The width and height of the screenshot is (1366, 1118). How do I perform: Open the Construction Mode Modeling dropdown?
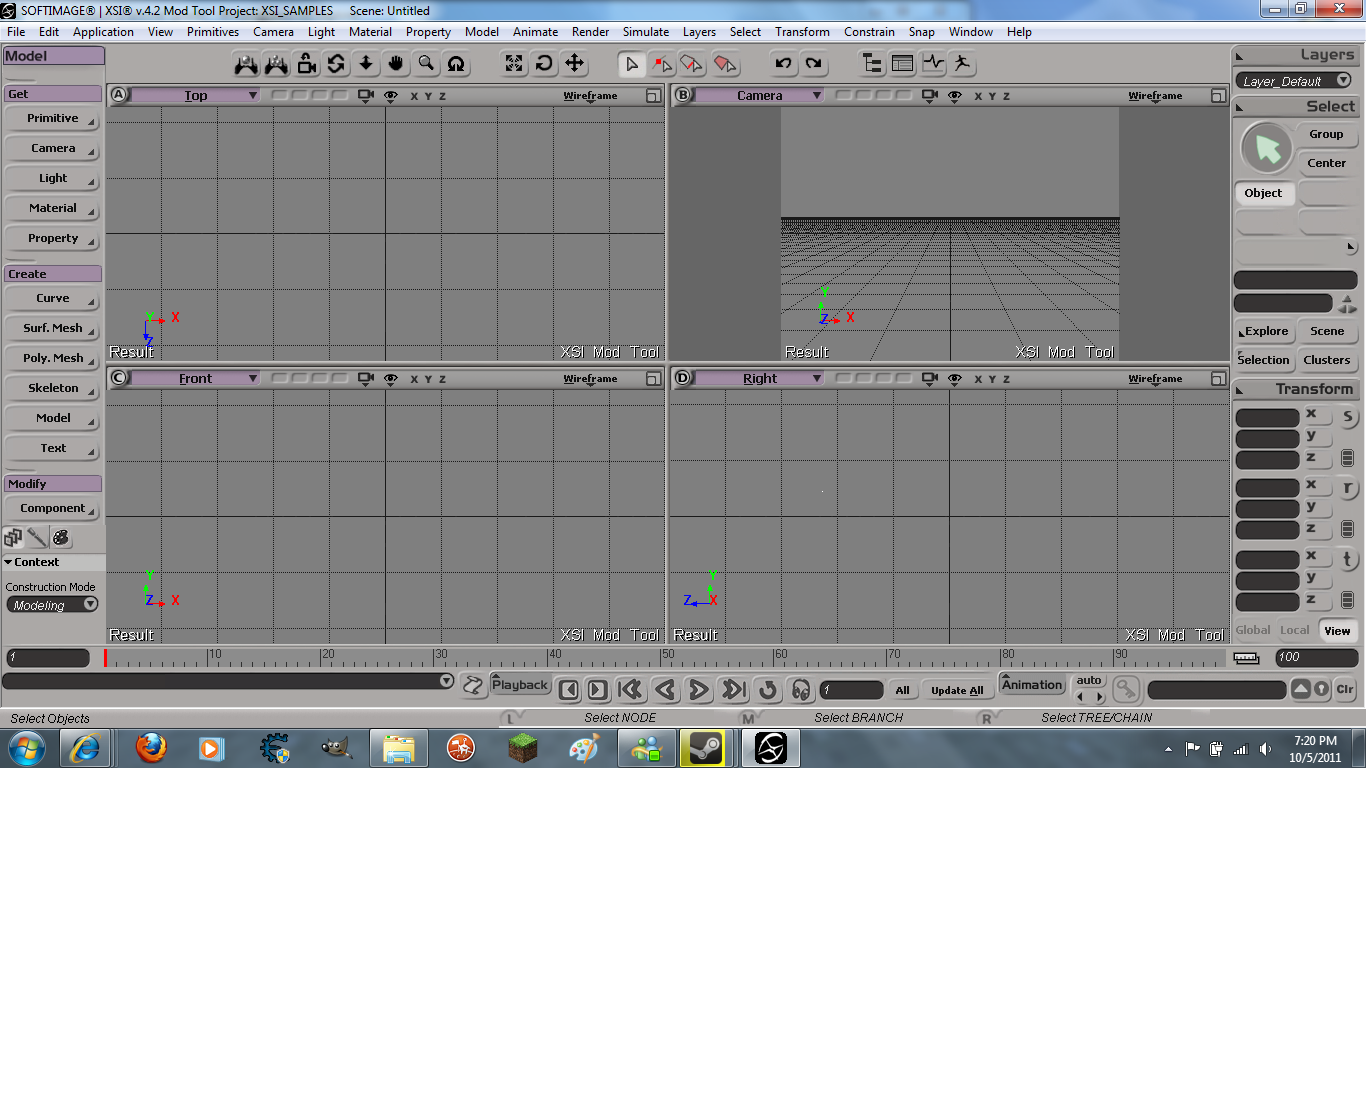52,604
